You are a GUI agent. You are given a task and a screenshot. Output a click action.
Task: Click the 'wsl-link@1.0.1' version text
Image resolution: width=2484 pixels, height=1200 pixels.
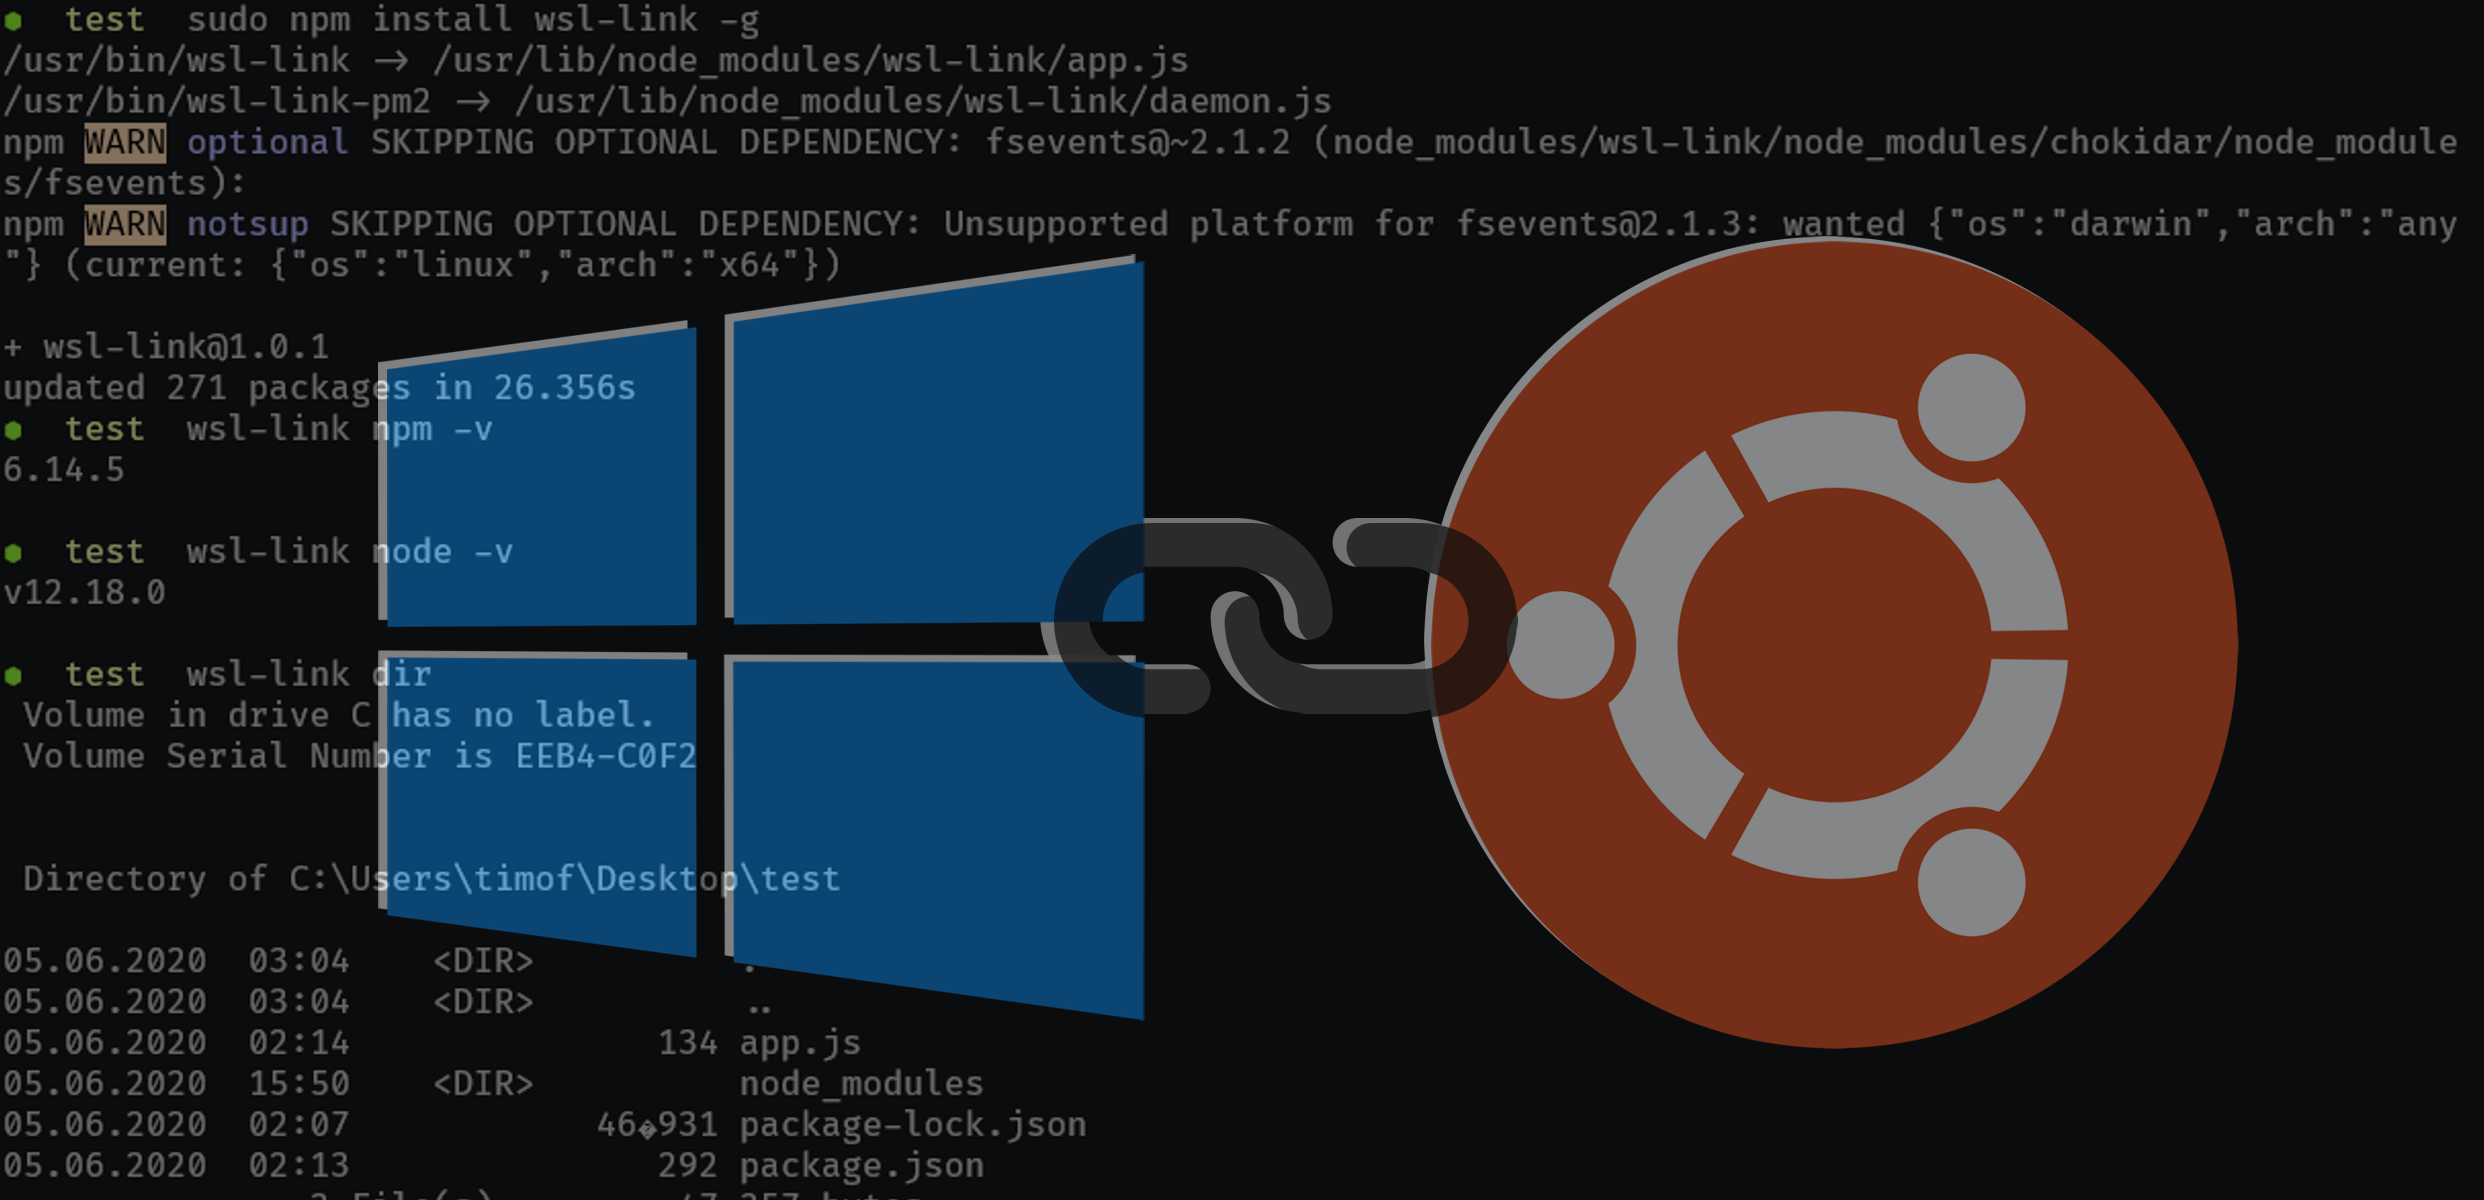(x=186, y=347)
